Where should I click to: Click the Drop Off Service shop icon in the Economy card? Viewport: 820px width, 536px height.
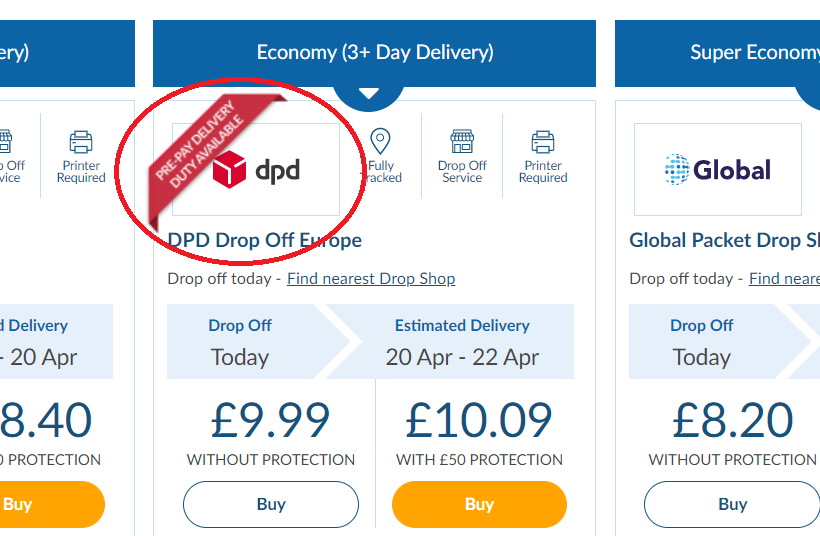(462, 141)
